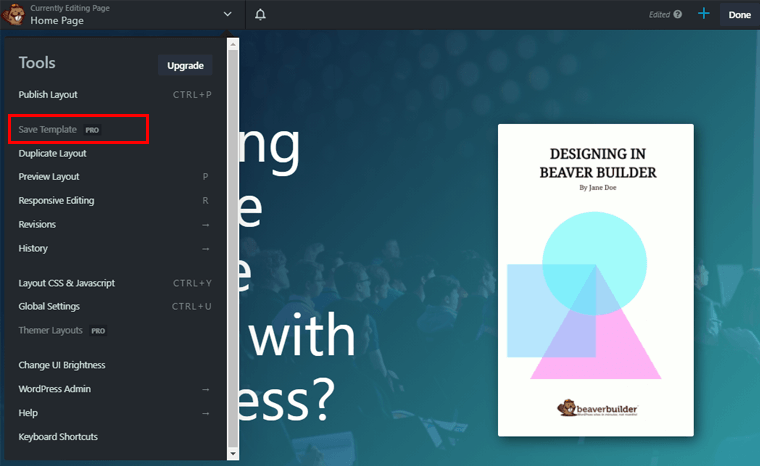The image size is (760, 466).
Task: Click the Designing in Beaver Builder book cover
Action: point(595,280)
